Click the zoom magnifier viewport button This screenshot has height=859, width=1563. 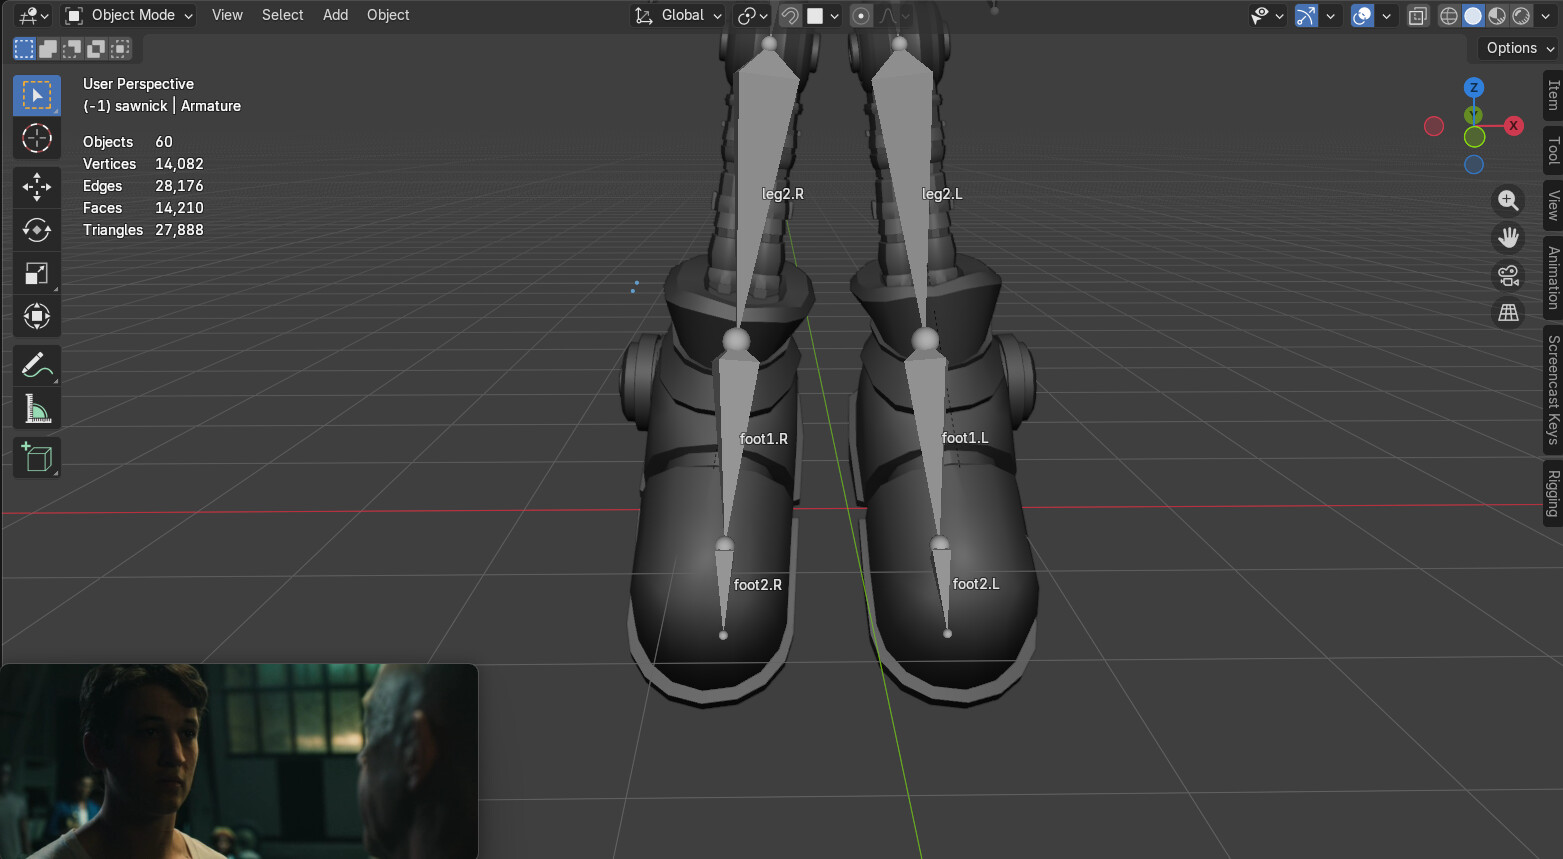click(x=1508, y=200)
